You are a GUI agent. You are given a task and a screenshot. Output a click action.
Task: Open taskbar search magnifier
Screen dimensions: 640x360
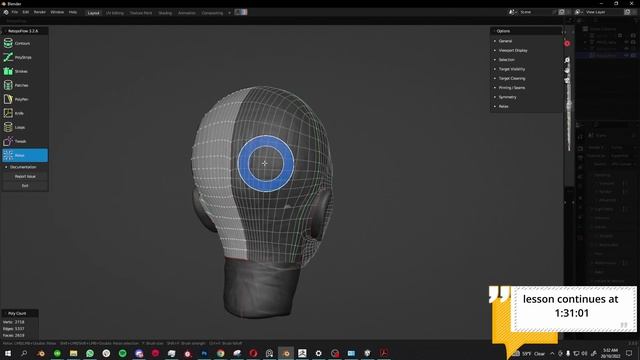[x=24, y=353]
